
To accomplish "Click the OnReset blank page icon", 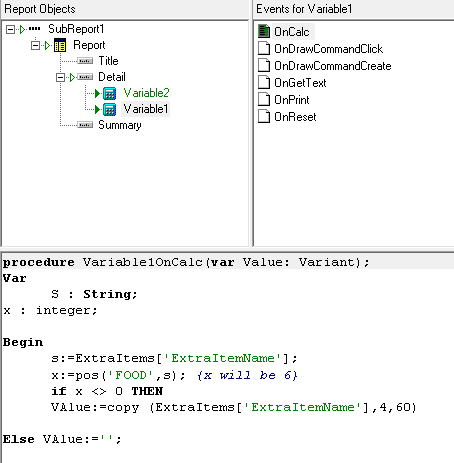I will pos(264,116).
